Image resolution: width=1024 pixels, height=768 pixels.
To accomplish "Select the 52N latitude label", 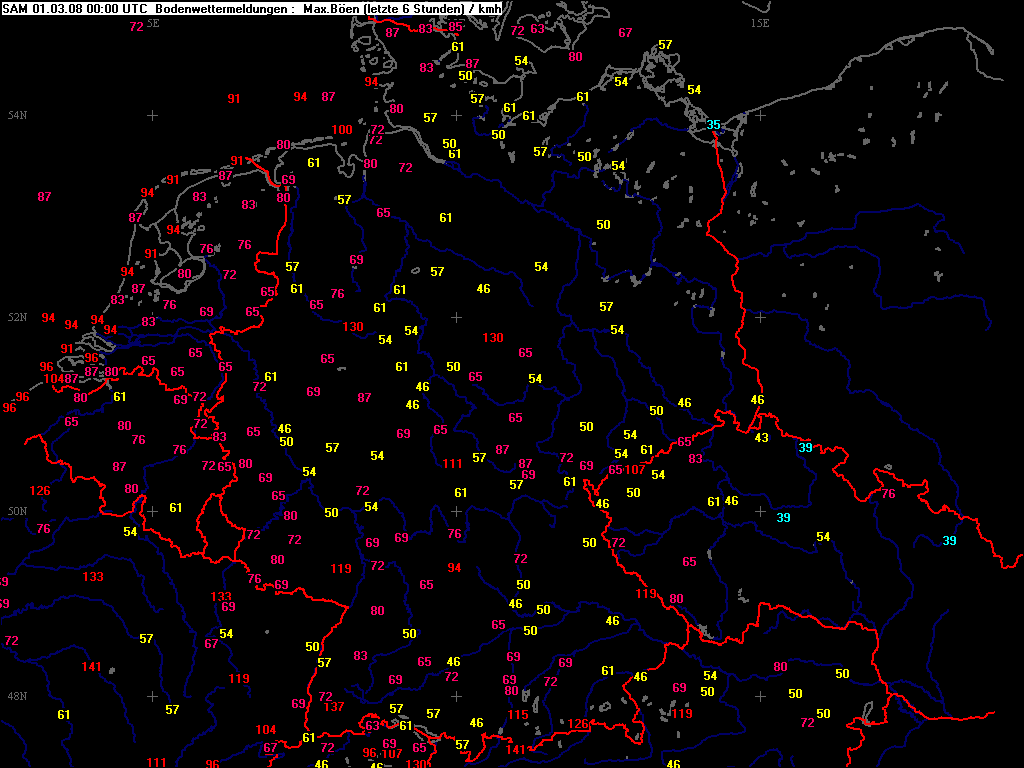I will pos(17,318).
